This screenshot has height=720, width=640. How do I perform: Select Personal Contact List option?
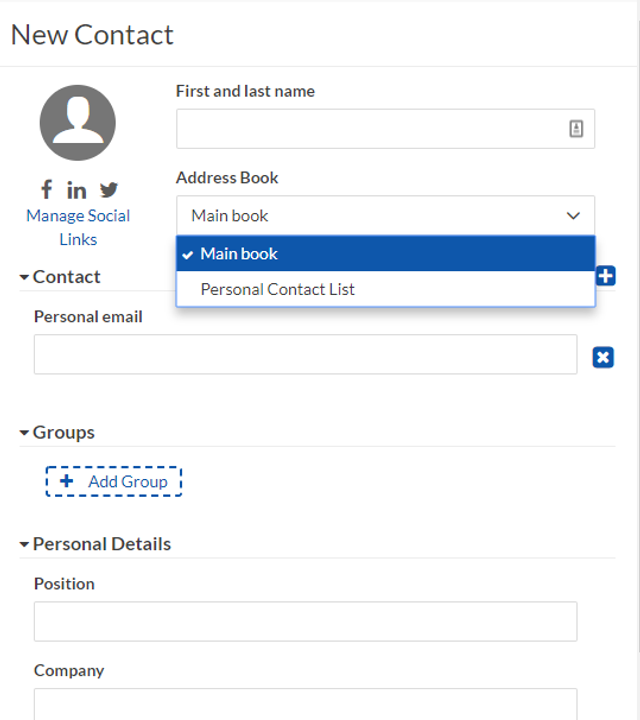[386, 289]
